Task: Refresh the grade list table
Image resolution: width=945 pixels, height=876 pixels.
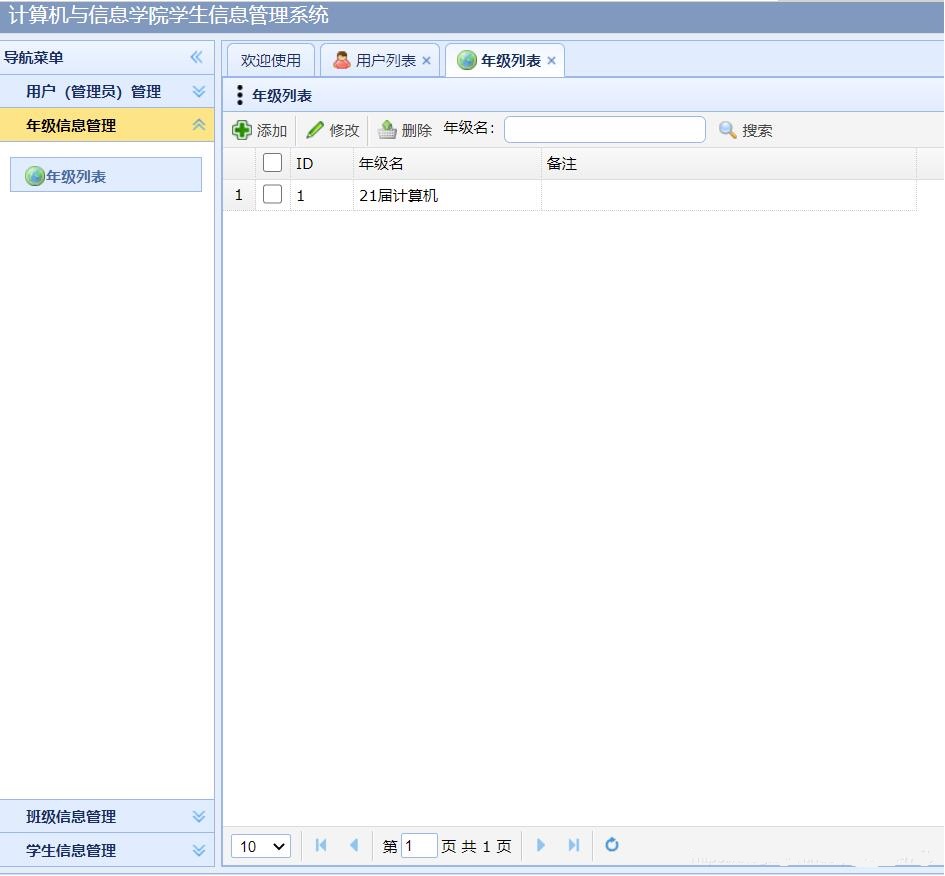Action: point(612,845)
